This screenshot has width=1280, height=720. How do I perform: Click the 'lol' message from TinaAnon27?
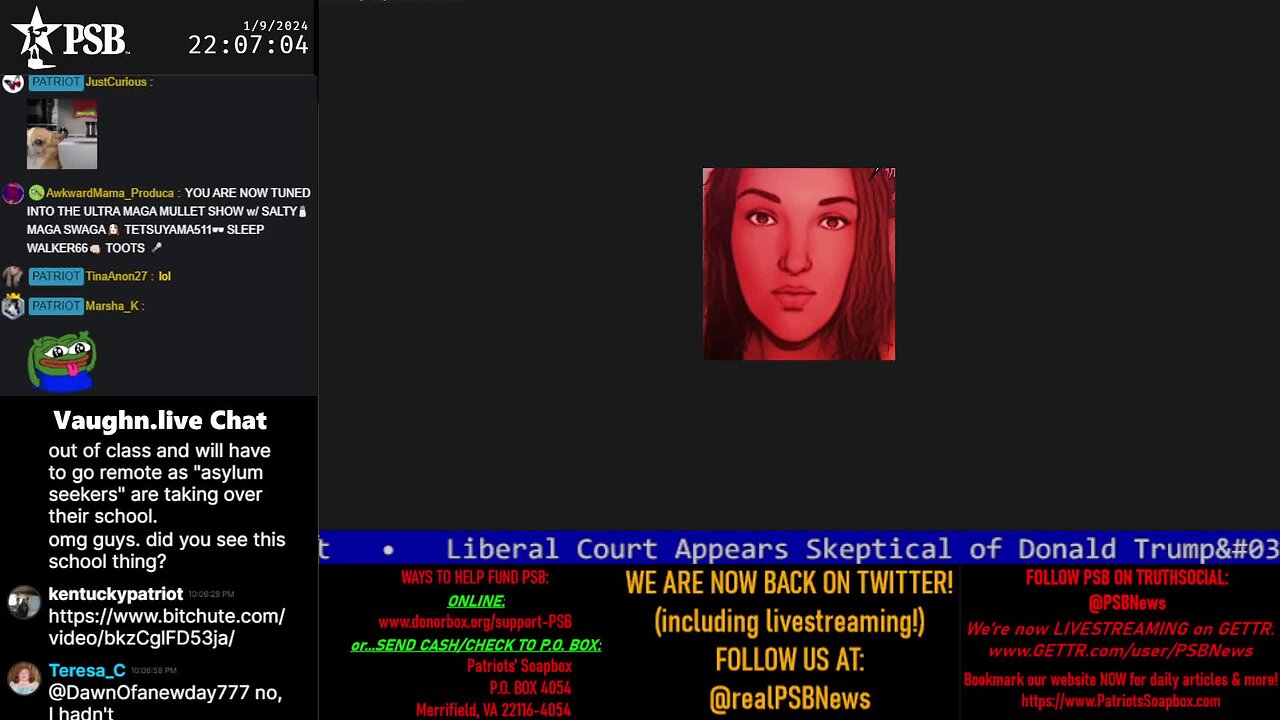tap(165, 276)
